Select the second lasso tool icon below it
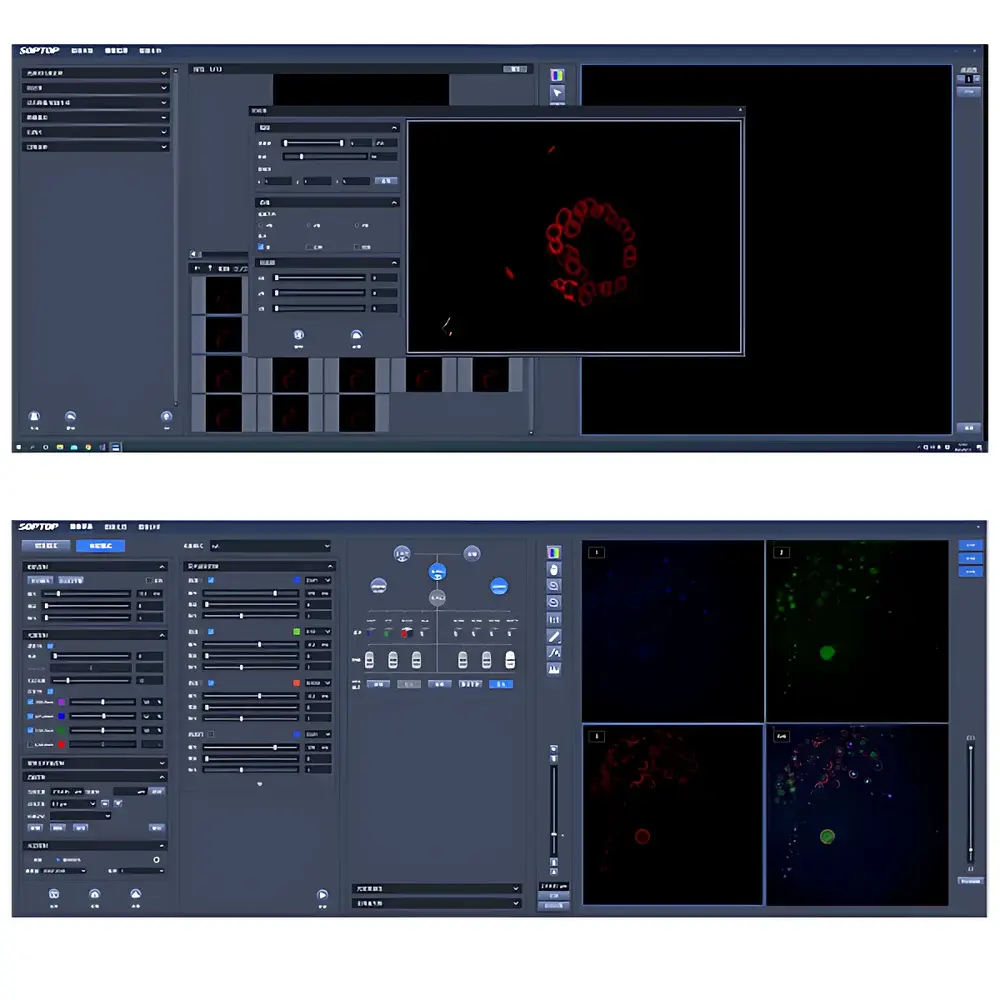Viewport: 1000px width, 1000px height. click(554, 601)
